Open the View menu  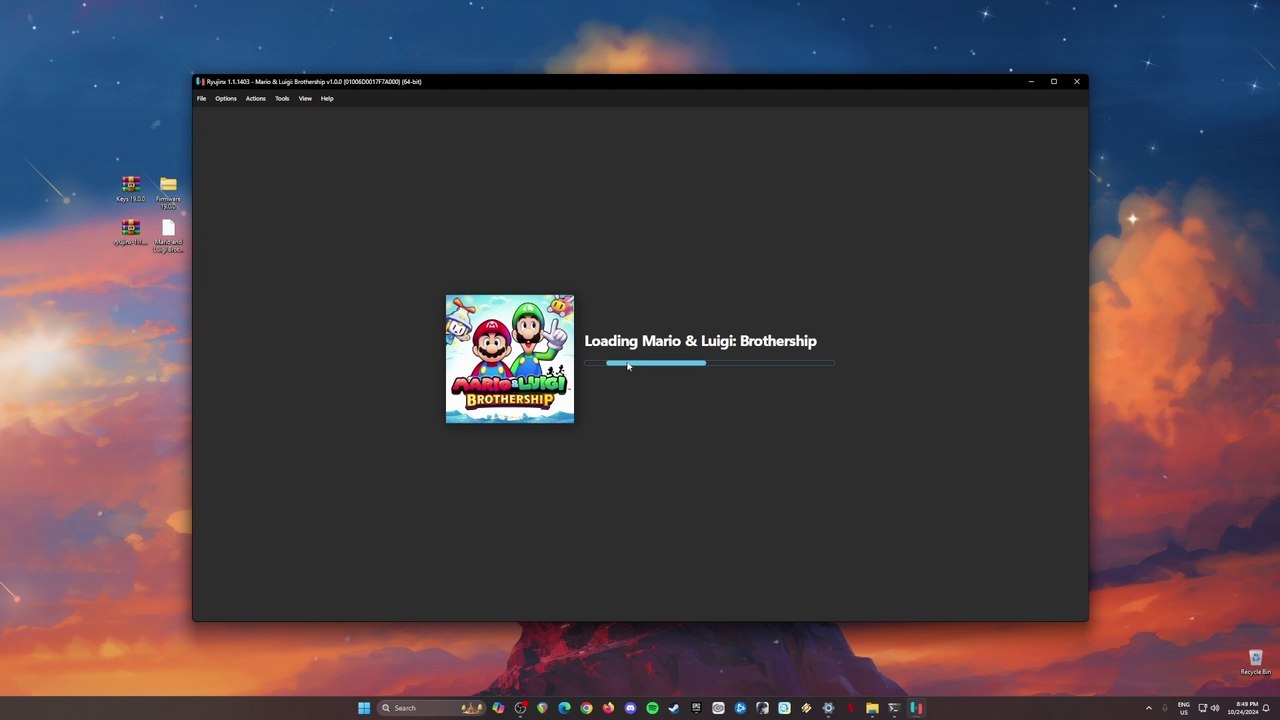(305, 98)
